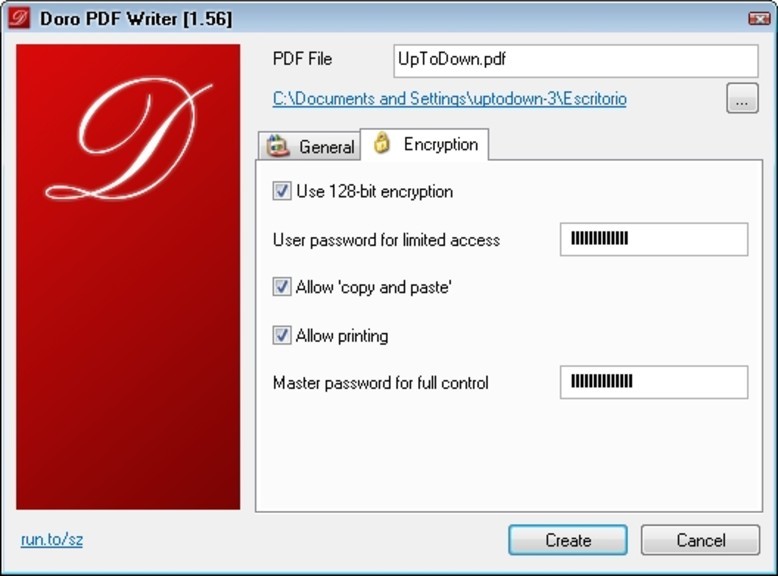The image size is (778, 576).
Task: Toggle Allow printing checkbox
Action: pos(281,335)
